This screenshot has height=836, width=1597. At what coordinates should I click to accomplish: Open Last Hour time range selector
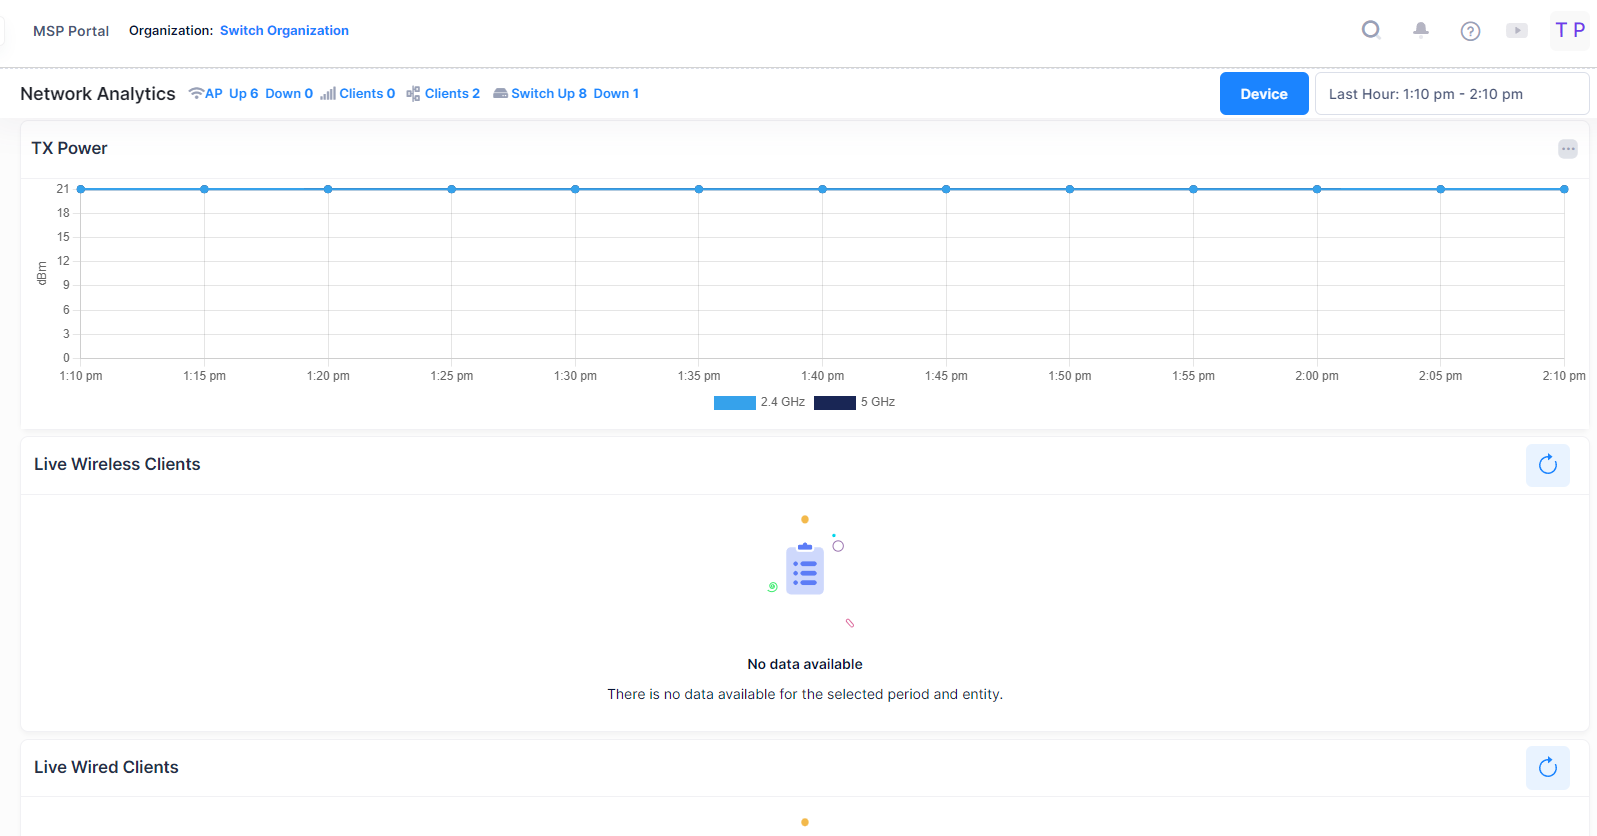1452,94
